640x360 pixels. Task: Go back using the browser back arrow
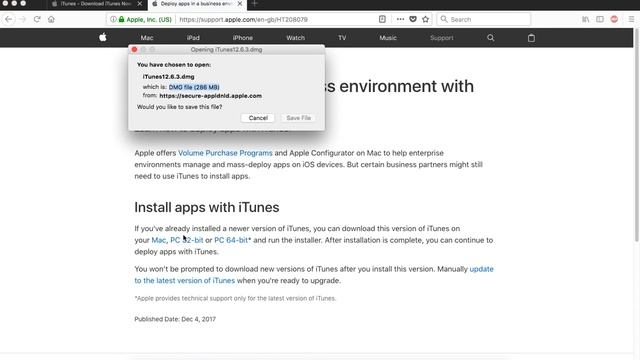pyautogui.click(x=9, y=19)
